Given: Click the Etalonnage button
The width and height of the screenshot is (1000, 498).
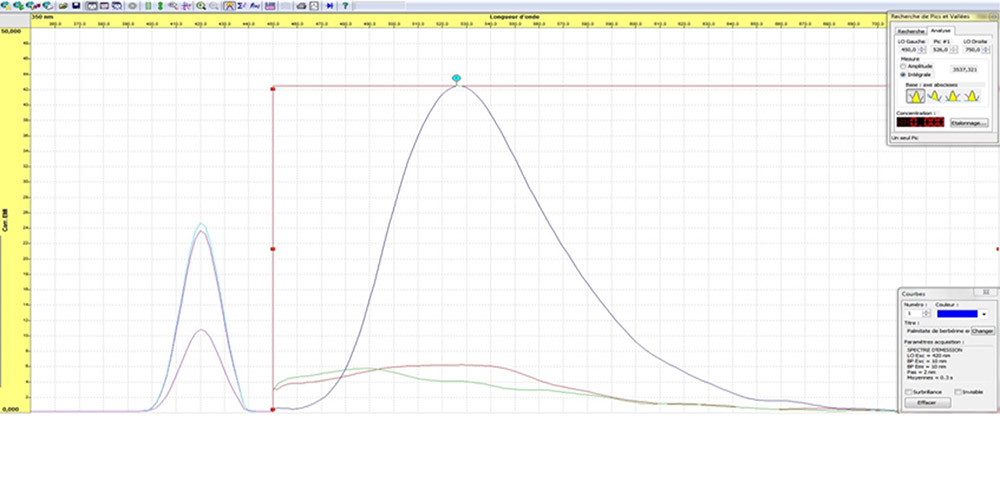Looking at the screenshot, I should 968,123.
